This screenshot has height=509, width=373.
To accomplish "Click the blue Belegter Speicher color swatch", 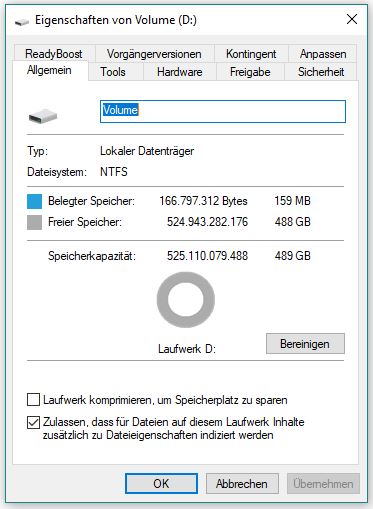I will (34, 201).
